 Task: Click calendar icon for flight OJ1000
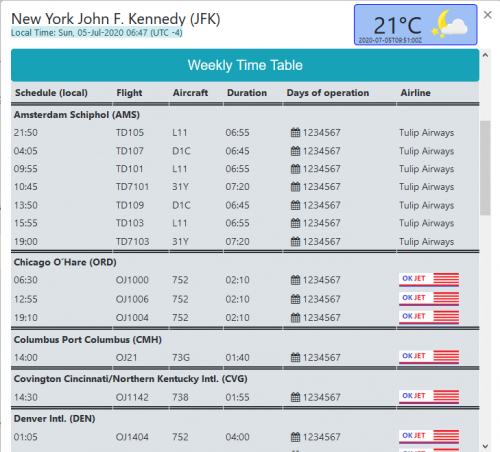[295, 280]
